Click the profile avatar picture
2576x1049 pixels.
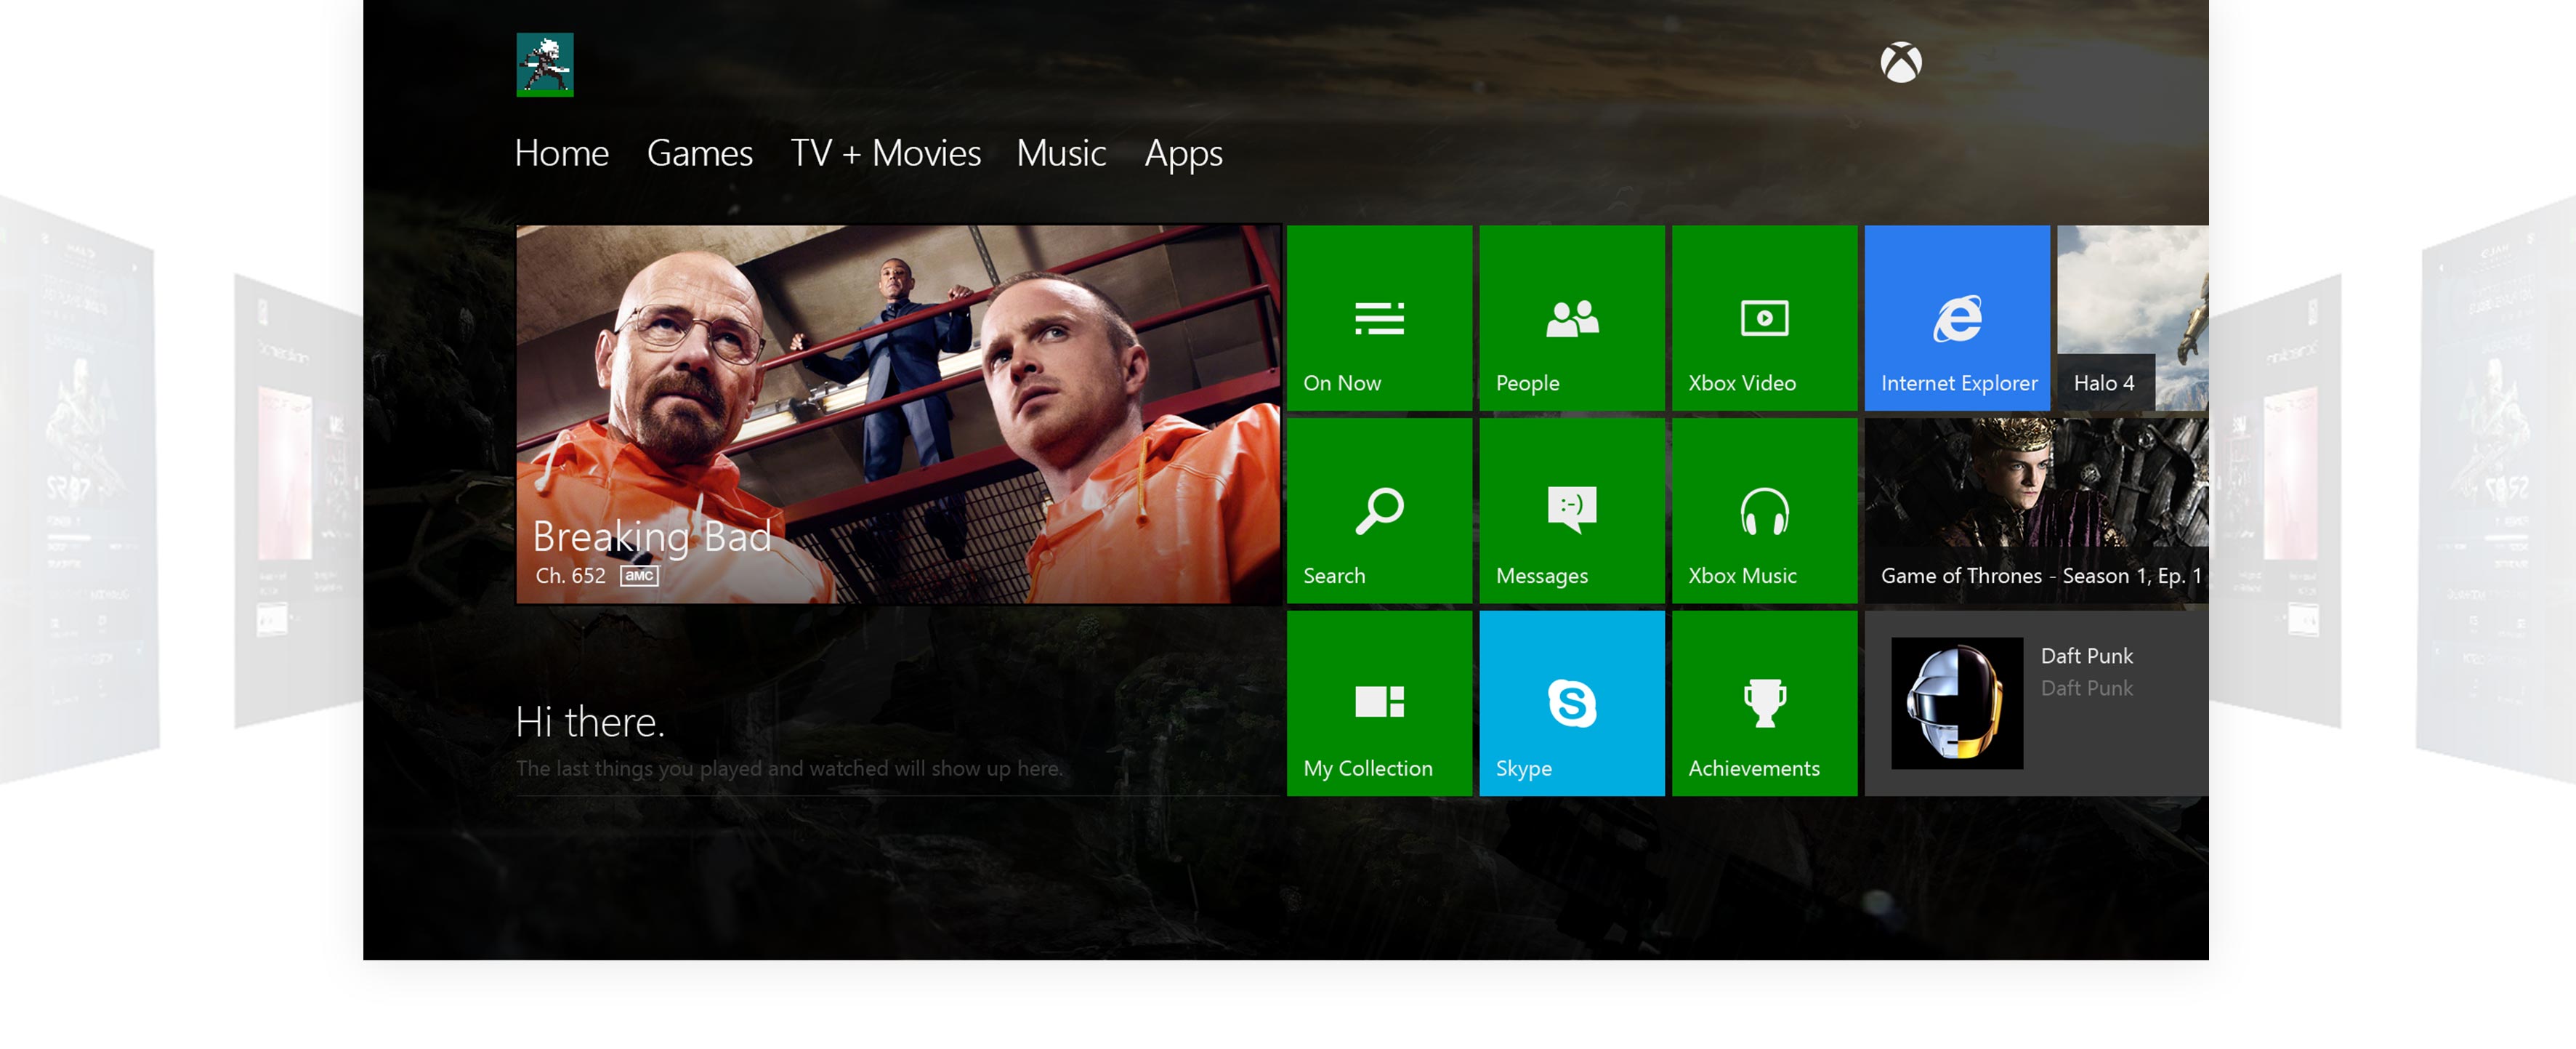[545, 65]
